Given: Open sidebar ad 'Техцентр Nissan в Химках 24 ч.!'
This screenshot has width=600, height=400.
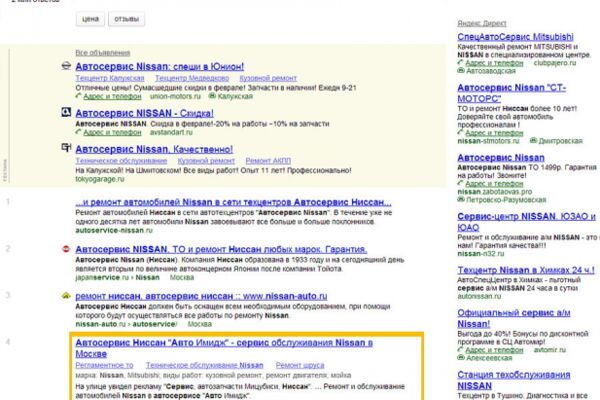Looking at the screenshot, I should point(526,270).
